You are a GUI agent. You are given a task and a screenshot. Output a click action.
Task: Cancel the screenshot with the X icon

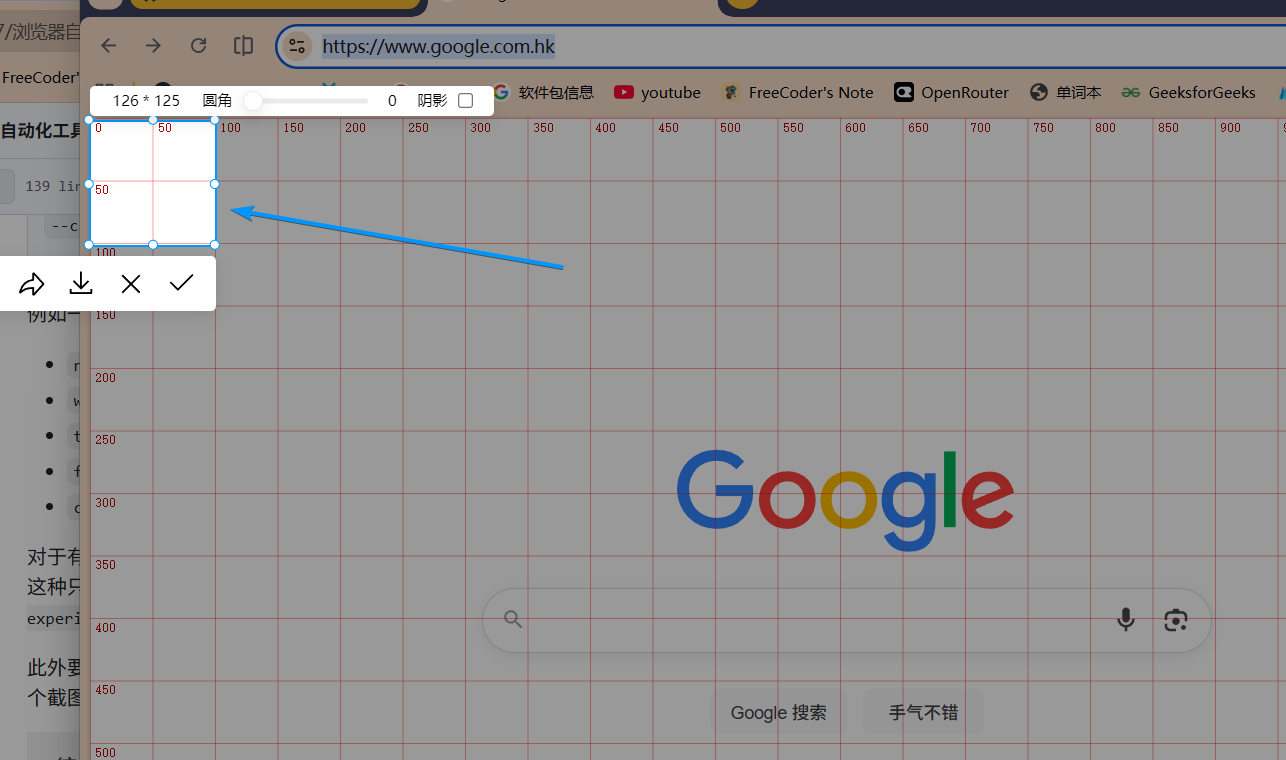click(131, 284)
